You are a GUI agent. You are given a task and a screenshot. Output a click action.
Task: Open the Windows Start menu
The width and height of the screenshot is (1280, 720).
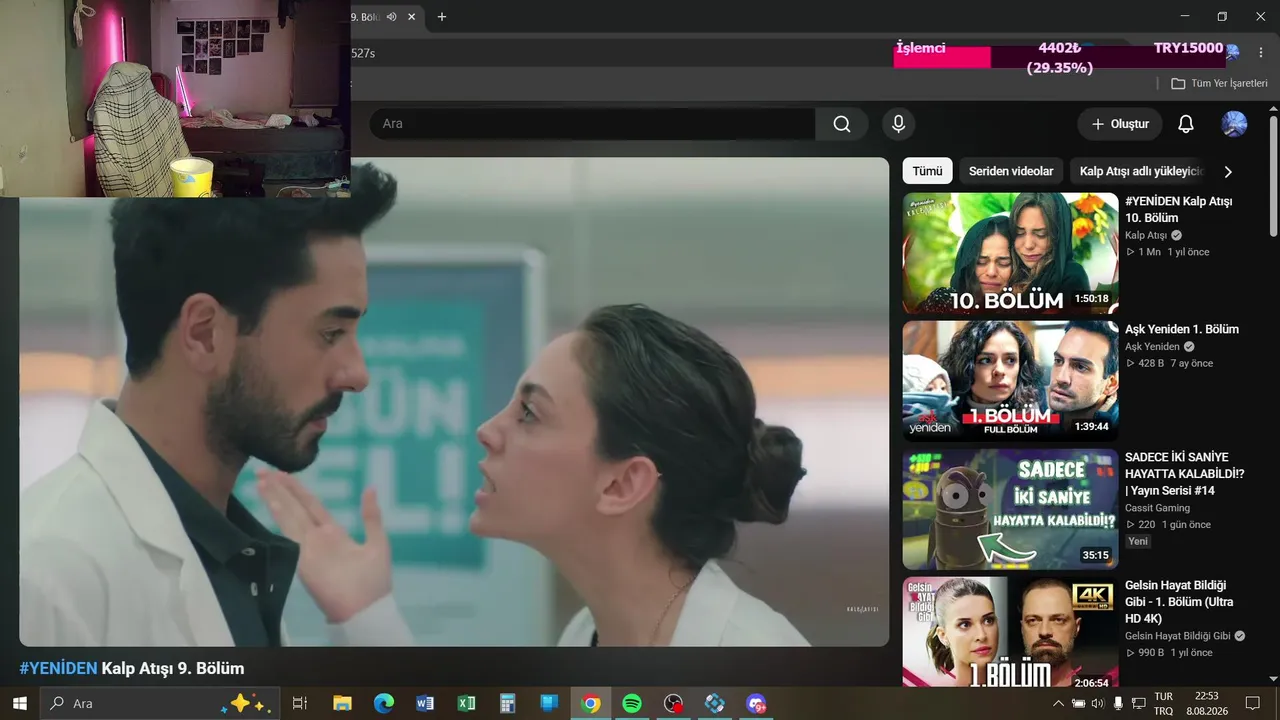click(x=19, y=703)
